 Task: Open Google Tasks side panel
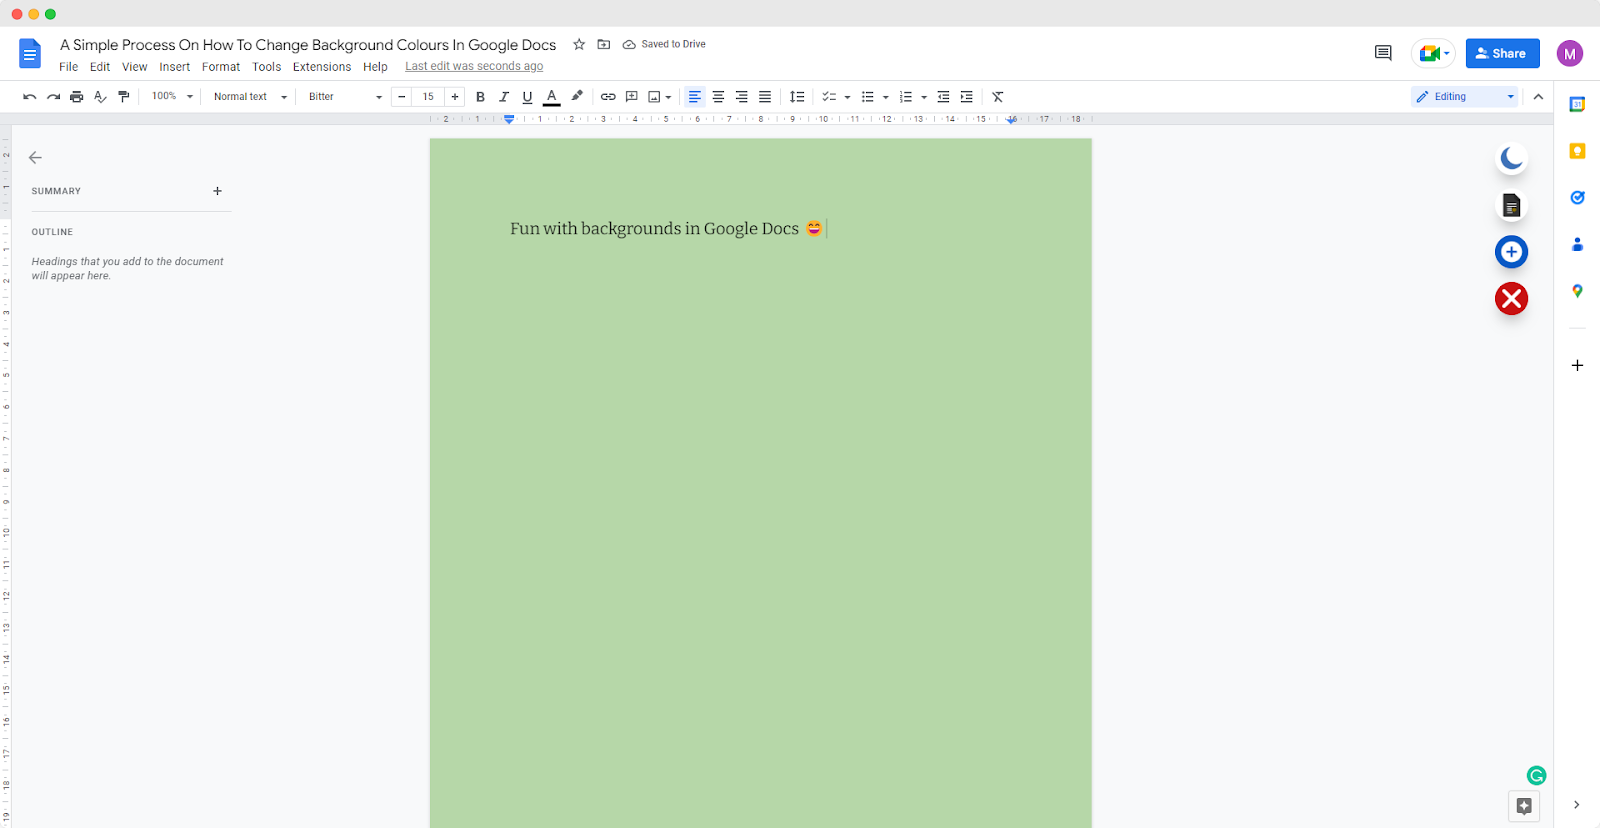pos(1577,197)
